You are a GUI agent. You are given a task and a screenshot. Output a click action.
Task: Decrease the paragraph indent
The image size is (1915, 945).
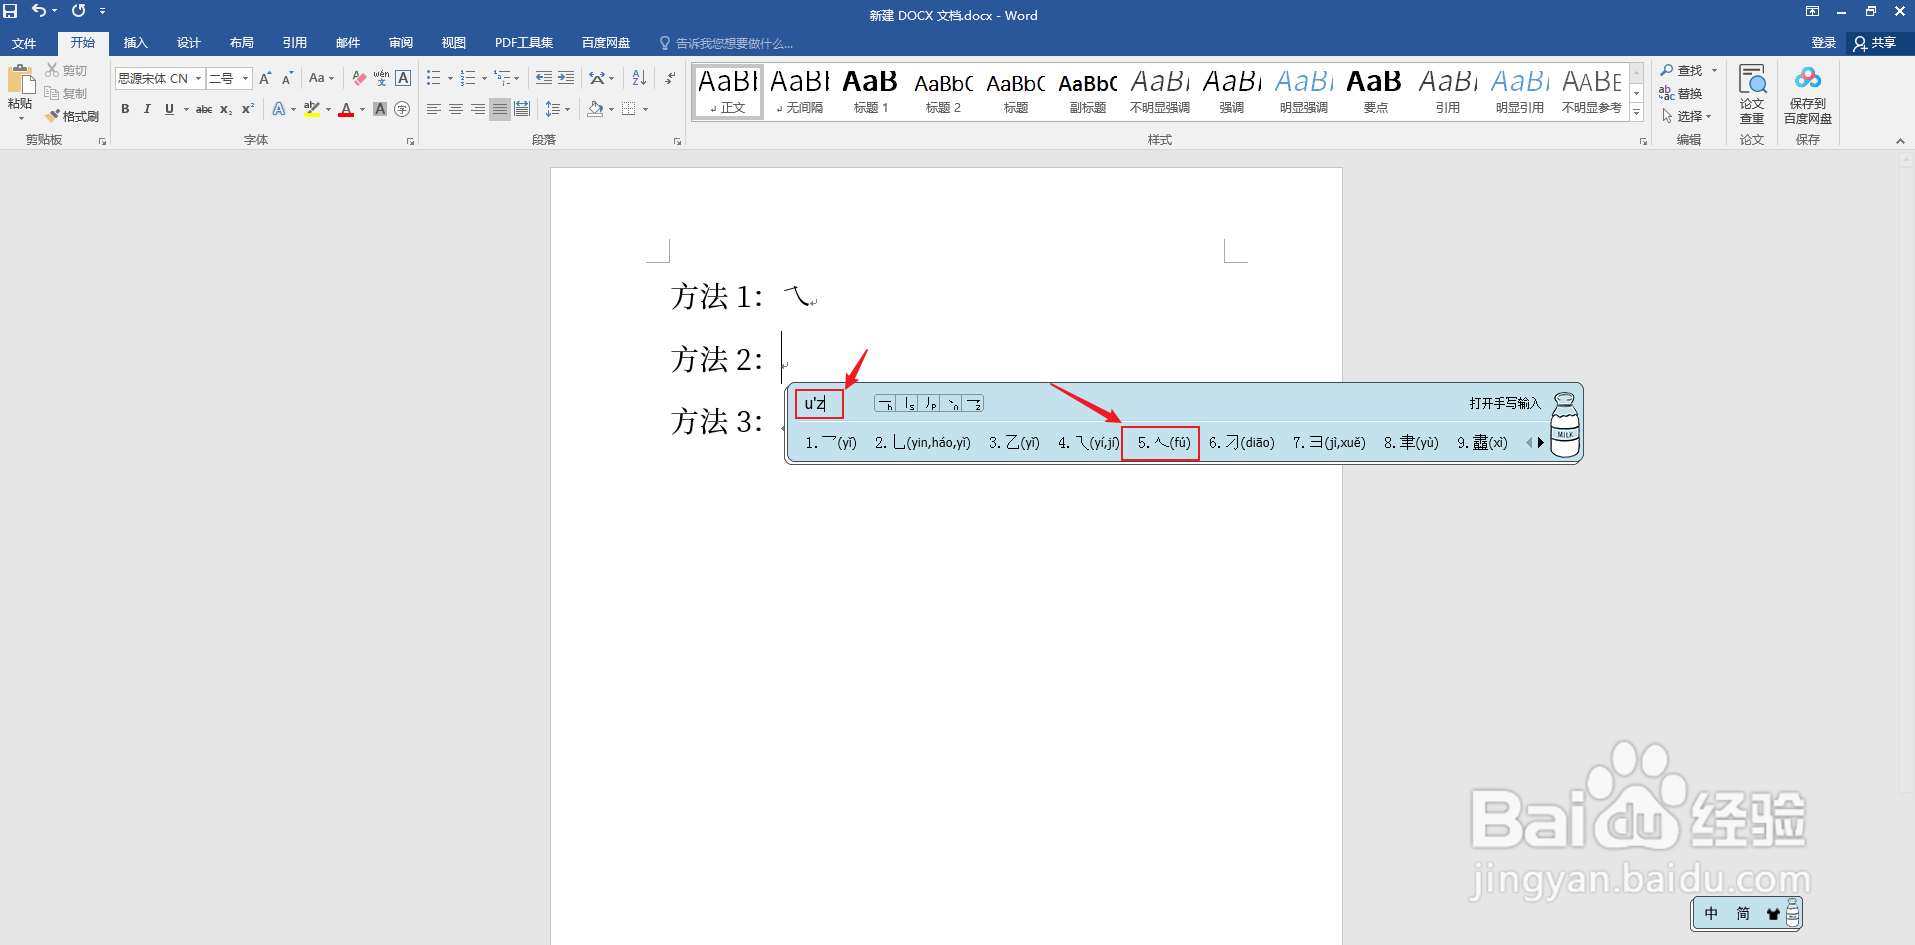point(544,78)
